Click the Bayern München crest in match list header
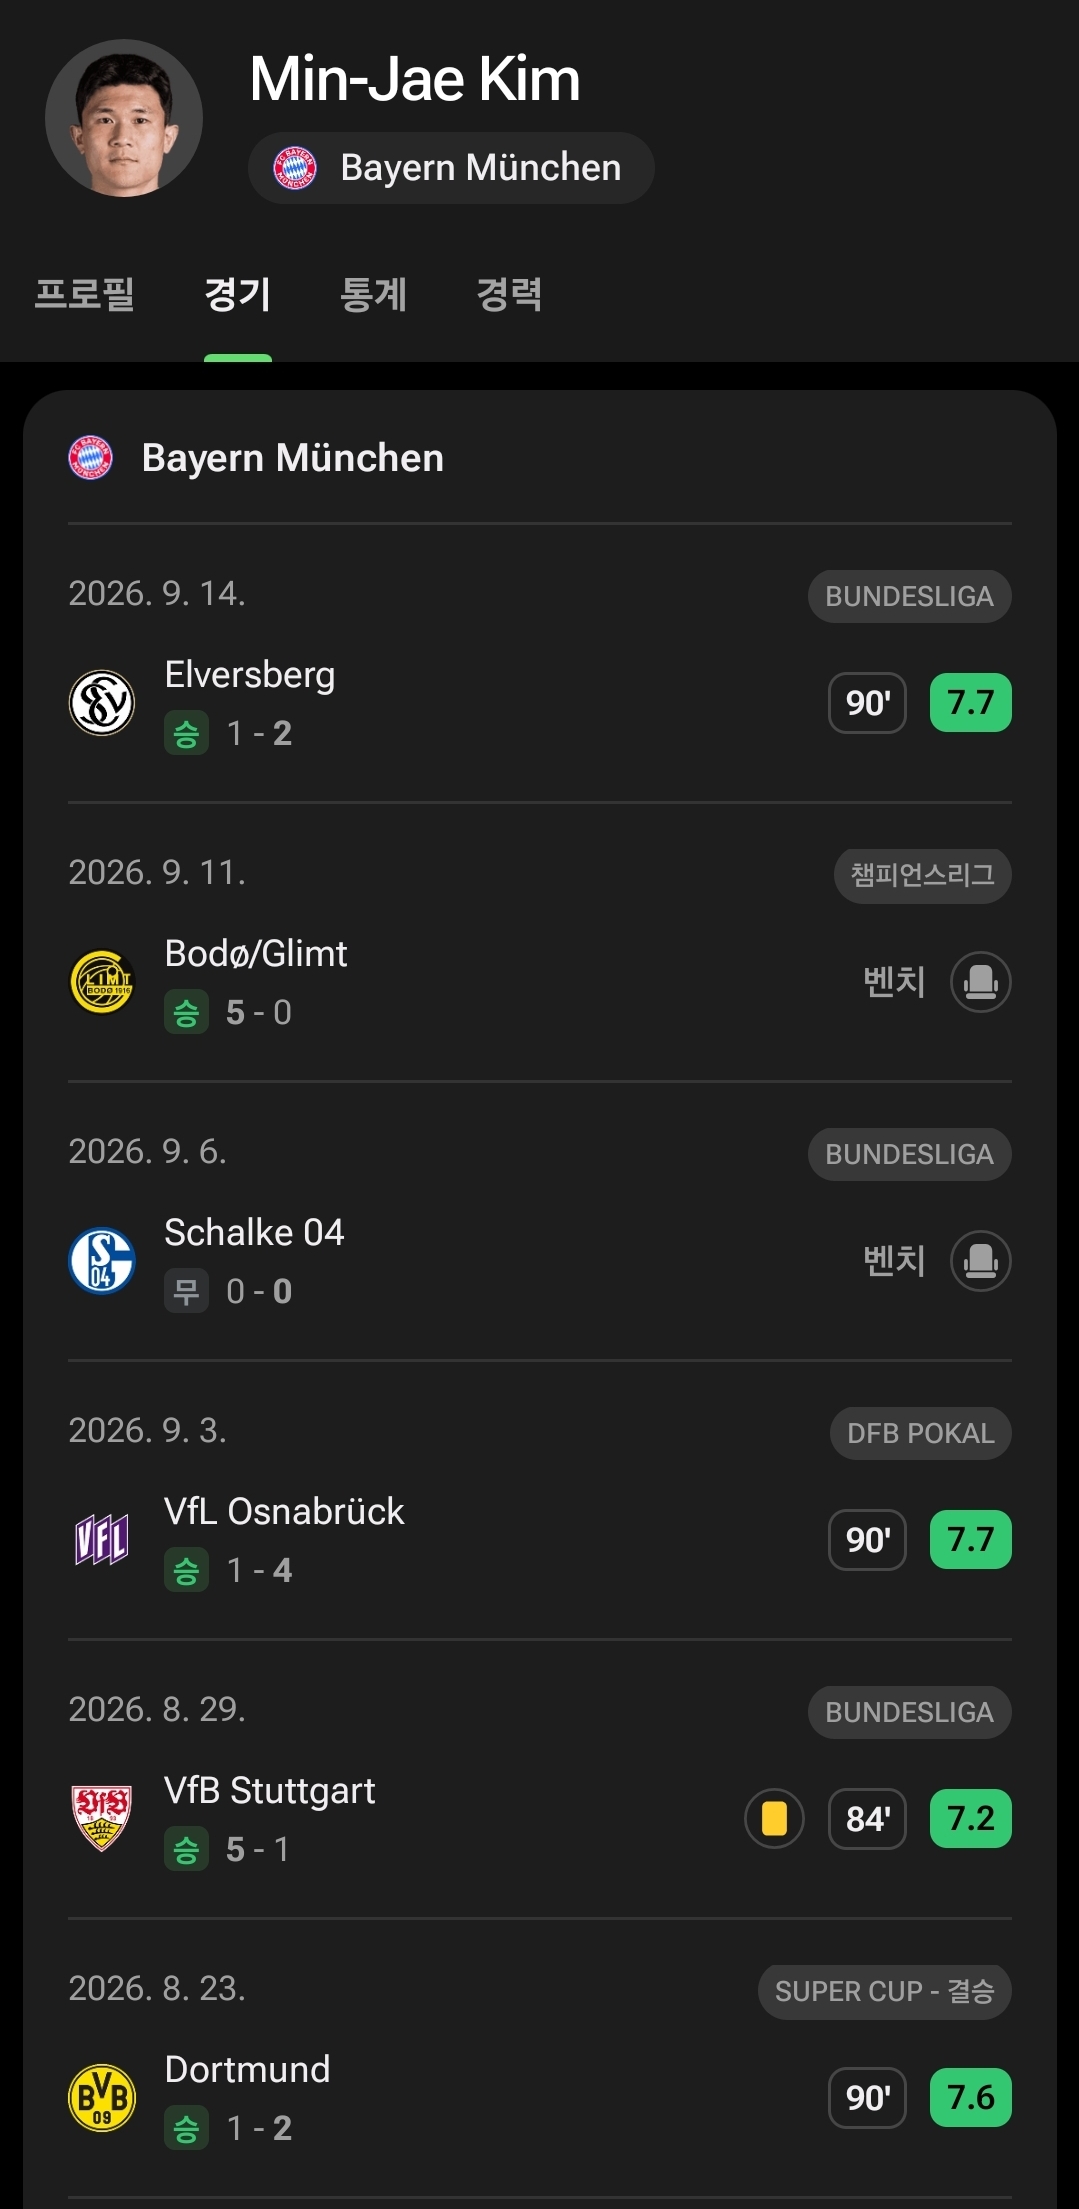Viewport: 1079px width, 2209px height. point(91,458)
